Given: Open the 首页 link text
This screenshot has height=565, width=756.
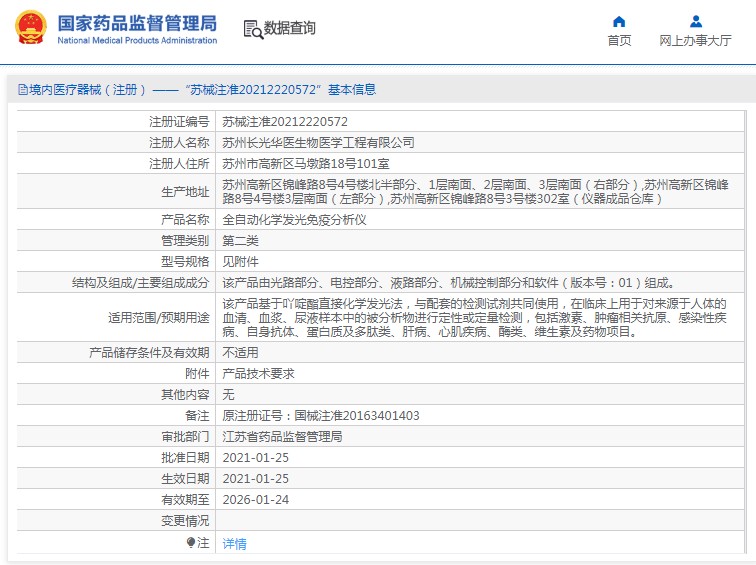Looking at the screenshot, I should point(619,40).
